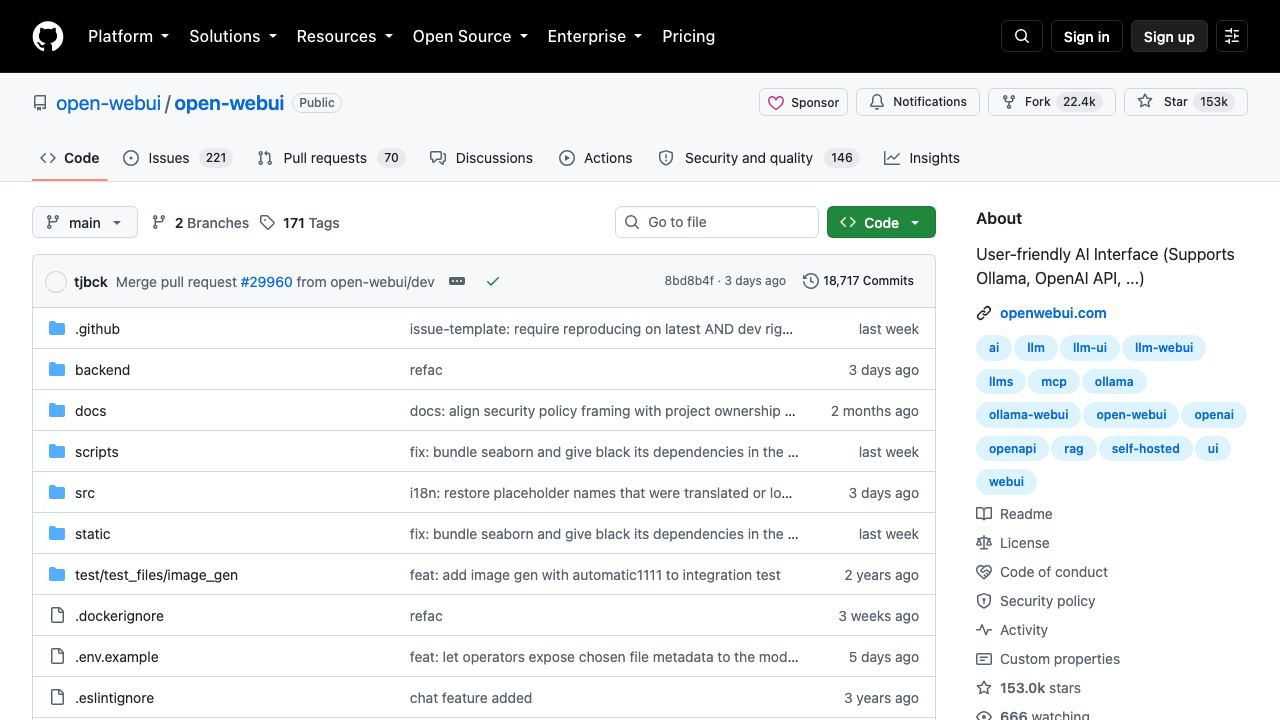Open the main branch selector dropdown

84,222
